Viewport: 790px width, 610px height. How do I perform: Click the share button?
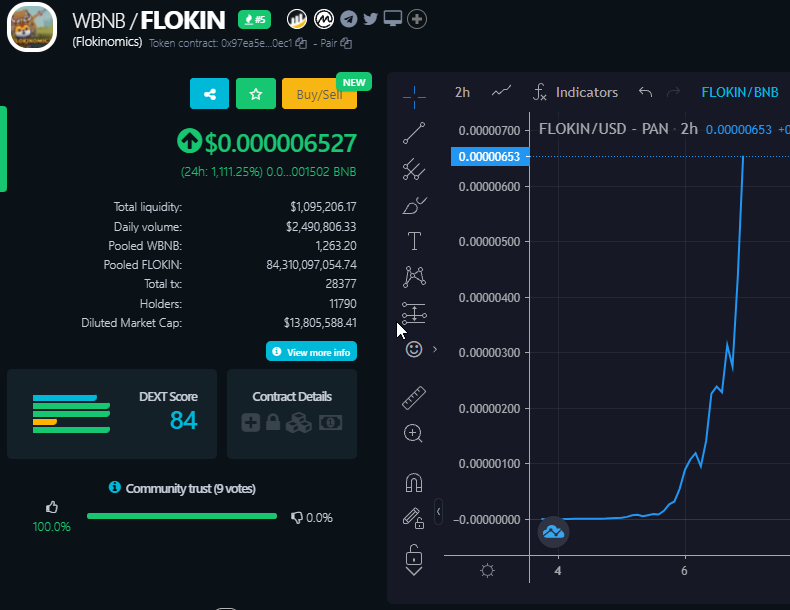pyautogui.click(x=210, y=94)
